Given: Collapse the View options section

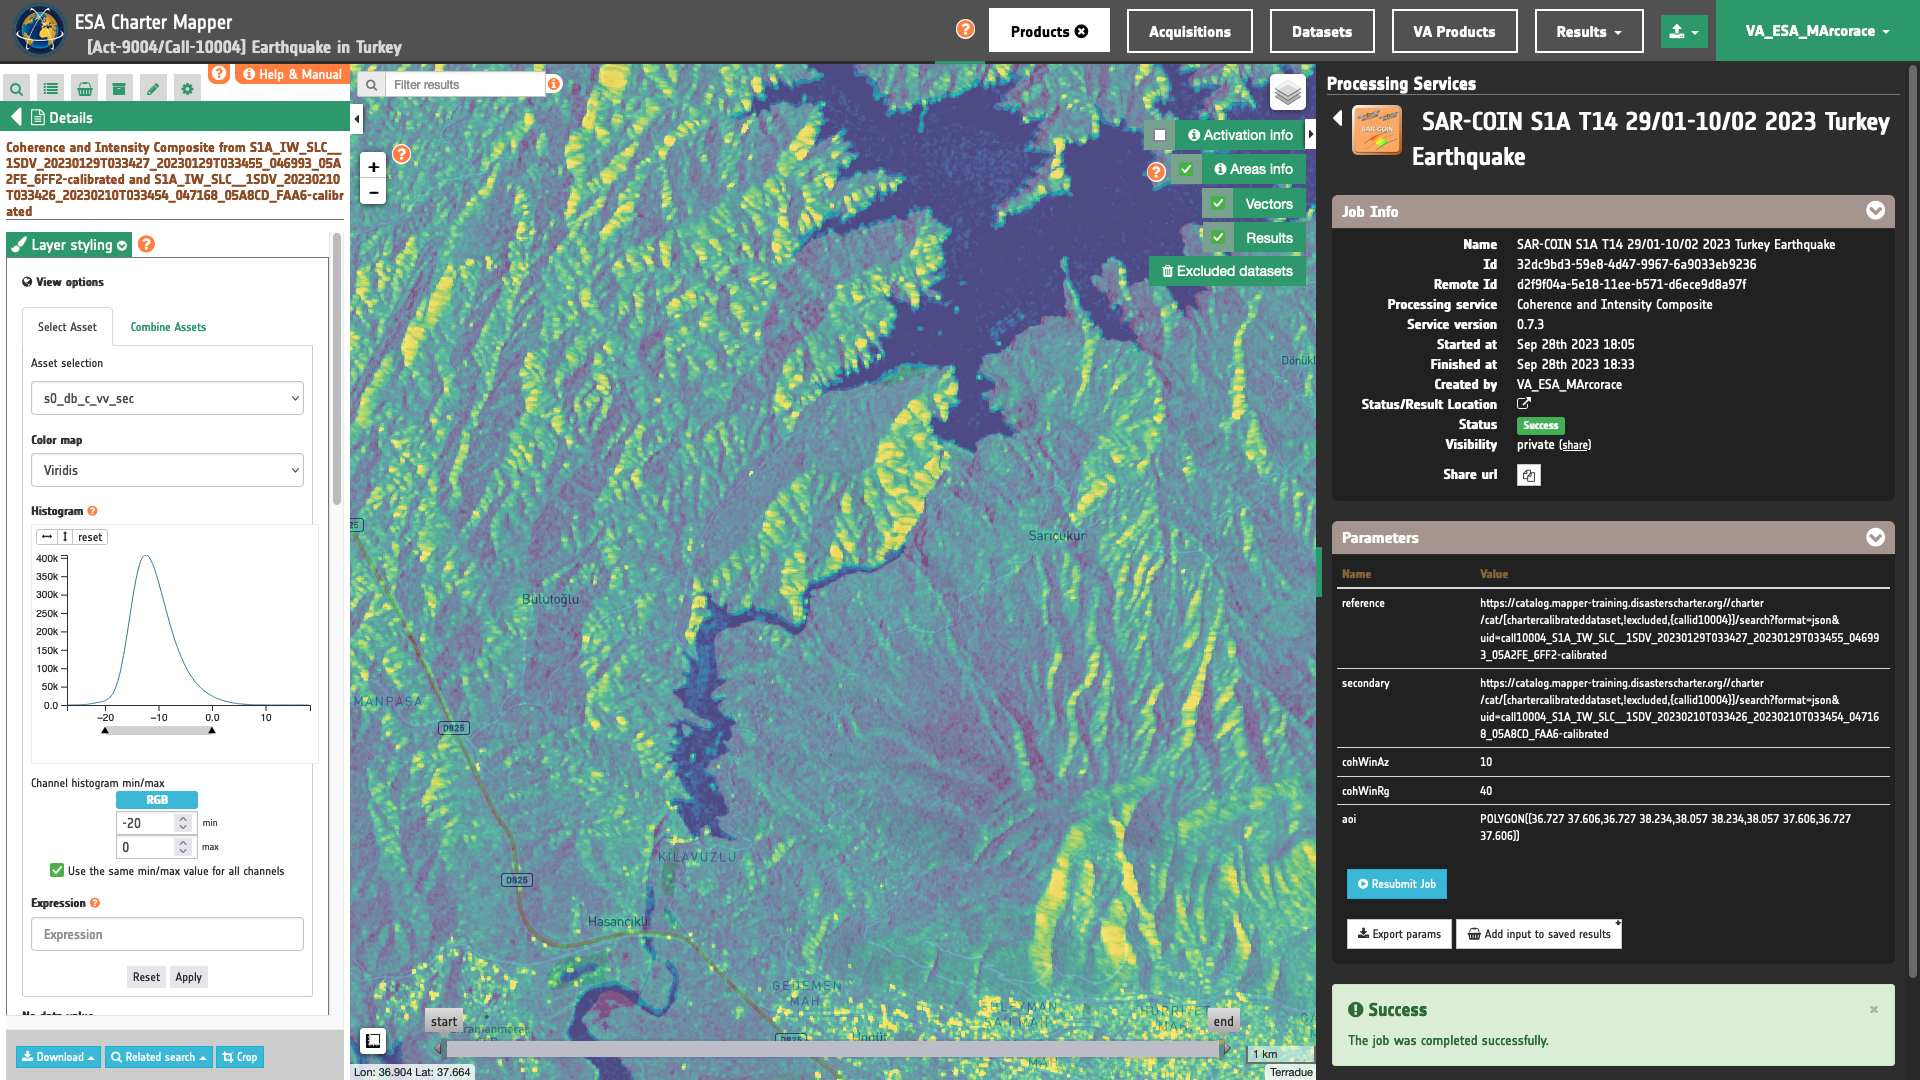Looking at the screenshot, I should tap(63, 282).
